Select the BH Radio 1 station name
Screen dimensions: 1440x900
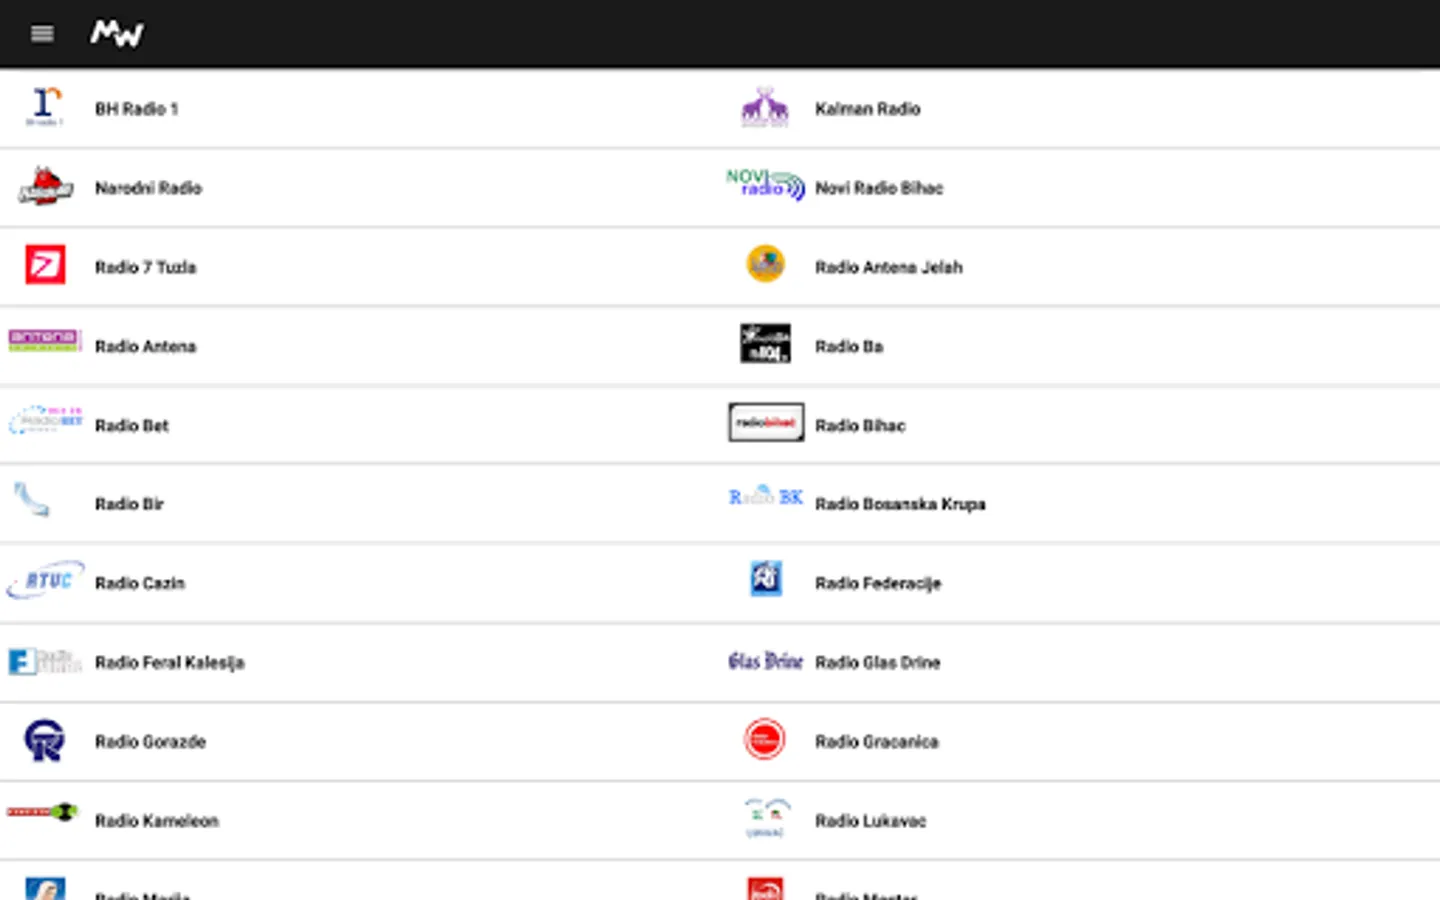[137, 109]
